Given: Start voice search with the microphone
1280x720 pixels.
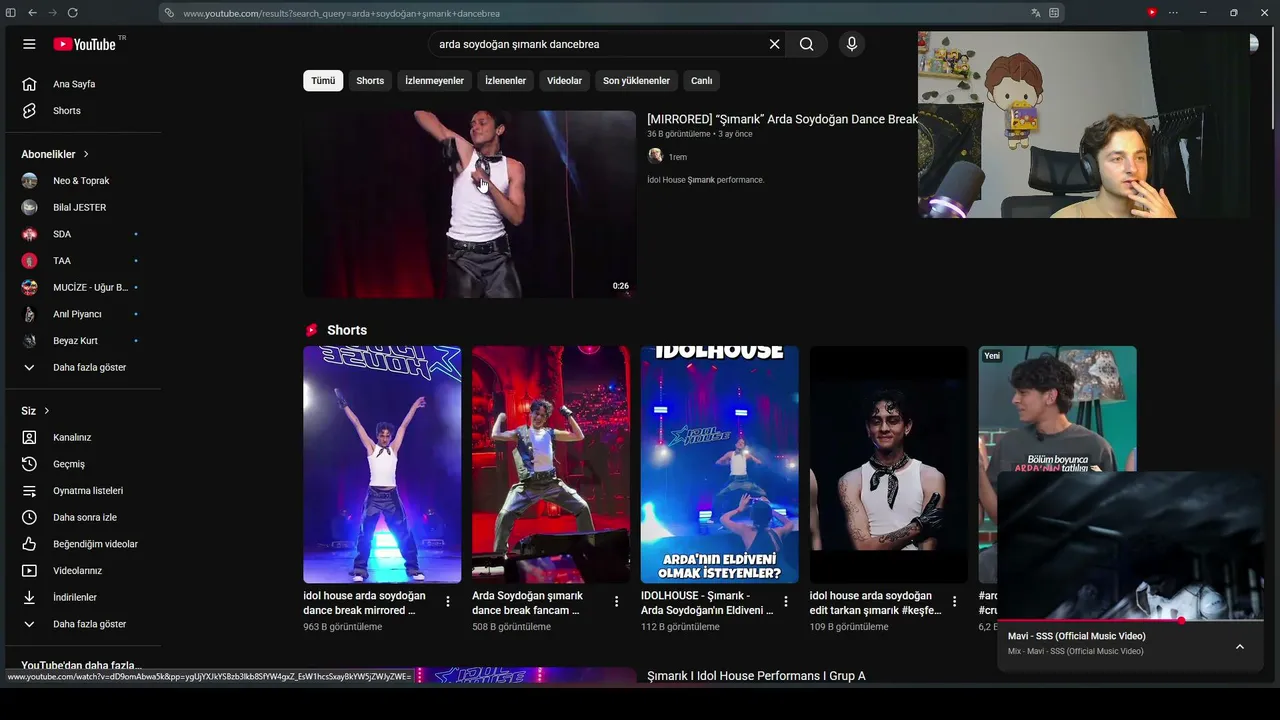Looking at the screenshot, I should coord(851,44).
